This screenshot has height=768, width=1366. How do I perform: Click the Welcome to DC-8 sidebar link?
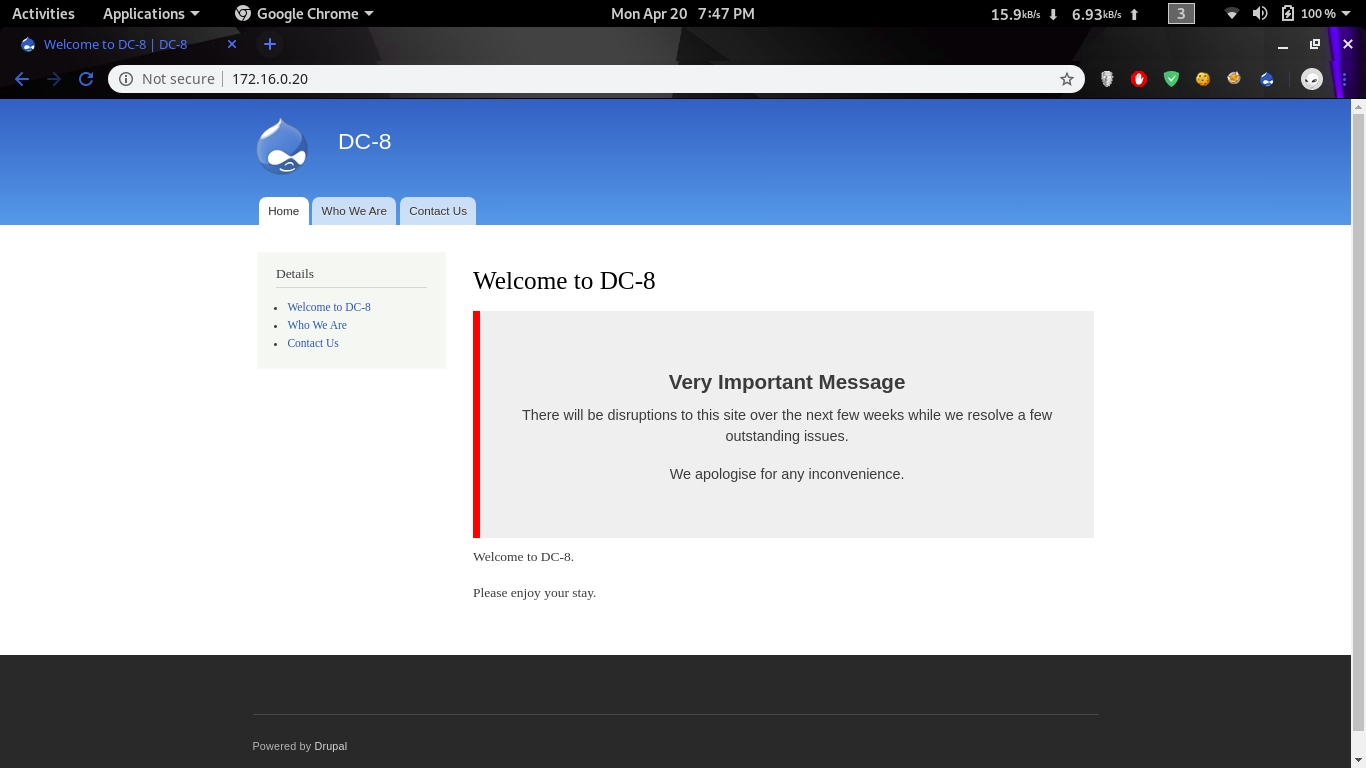[329, 307]
